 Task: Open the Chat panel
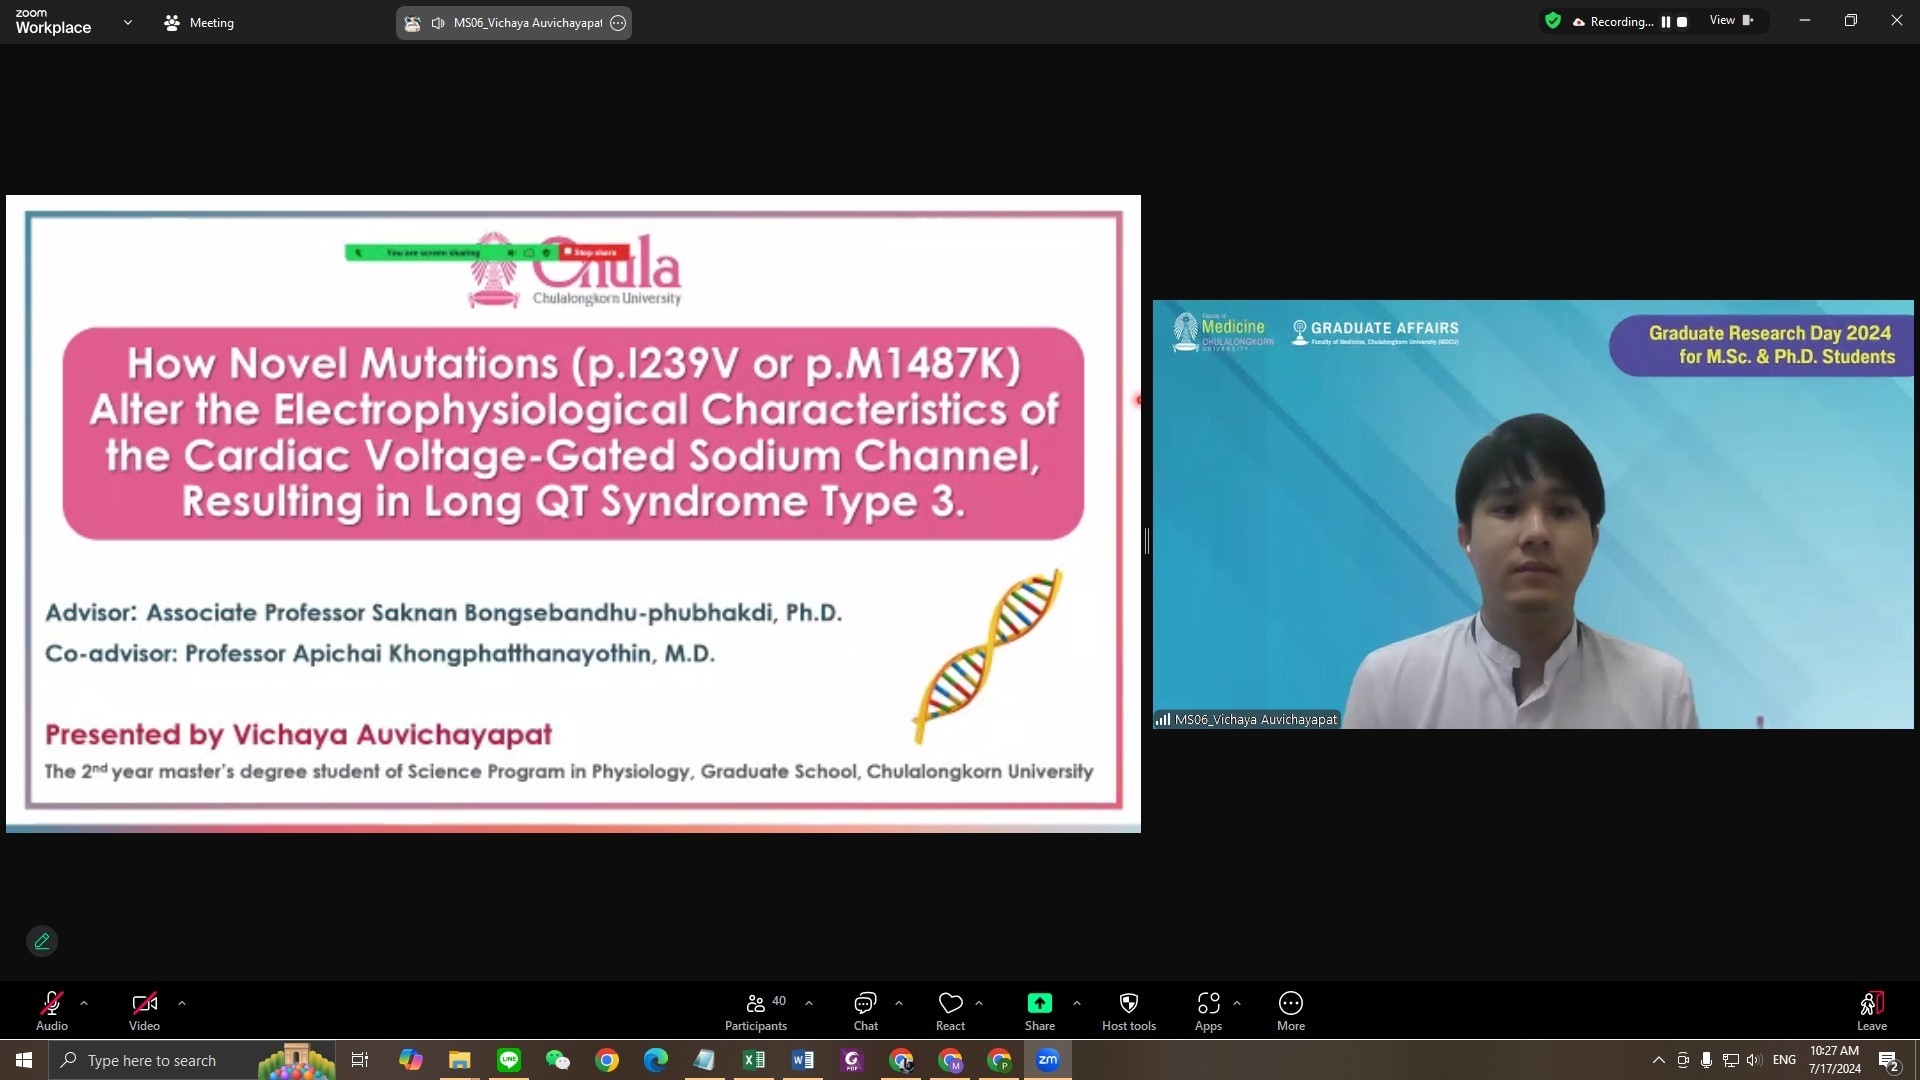click(865, 1010)
